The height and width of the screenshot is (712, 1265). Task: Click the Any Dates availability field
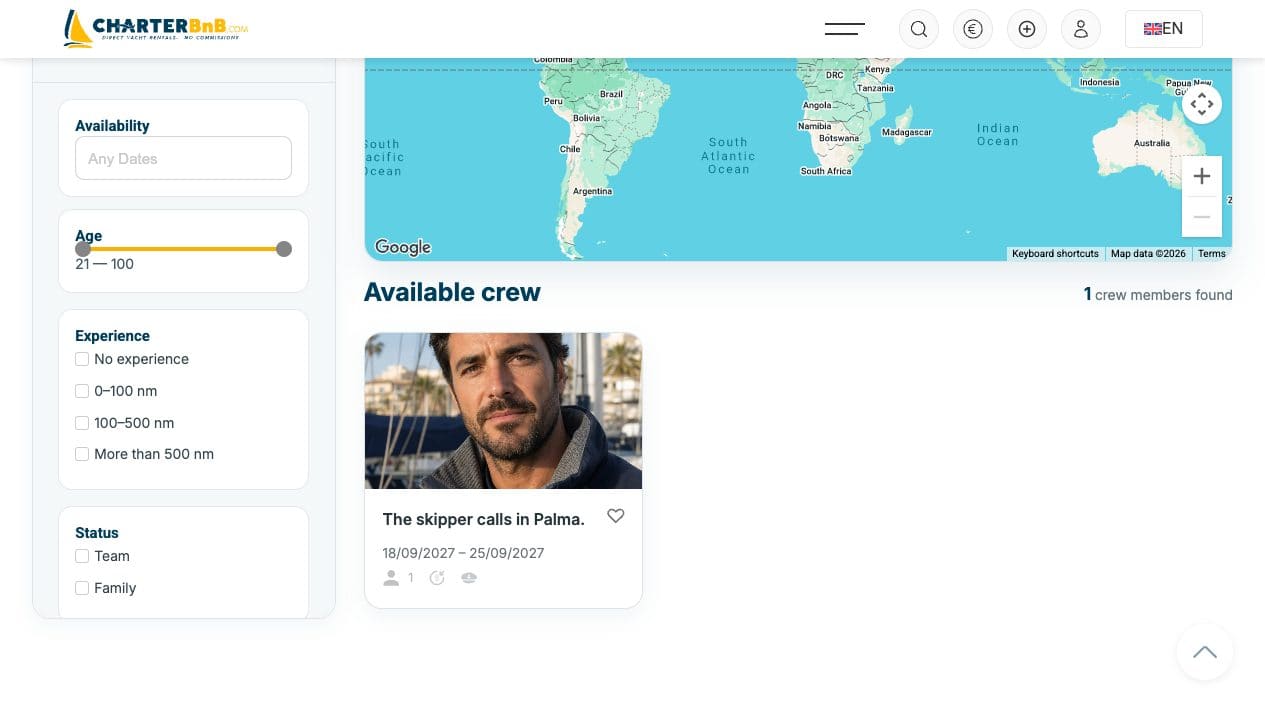click(x=183, y=158)
